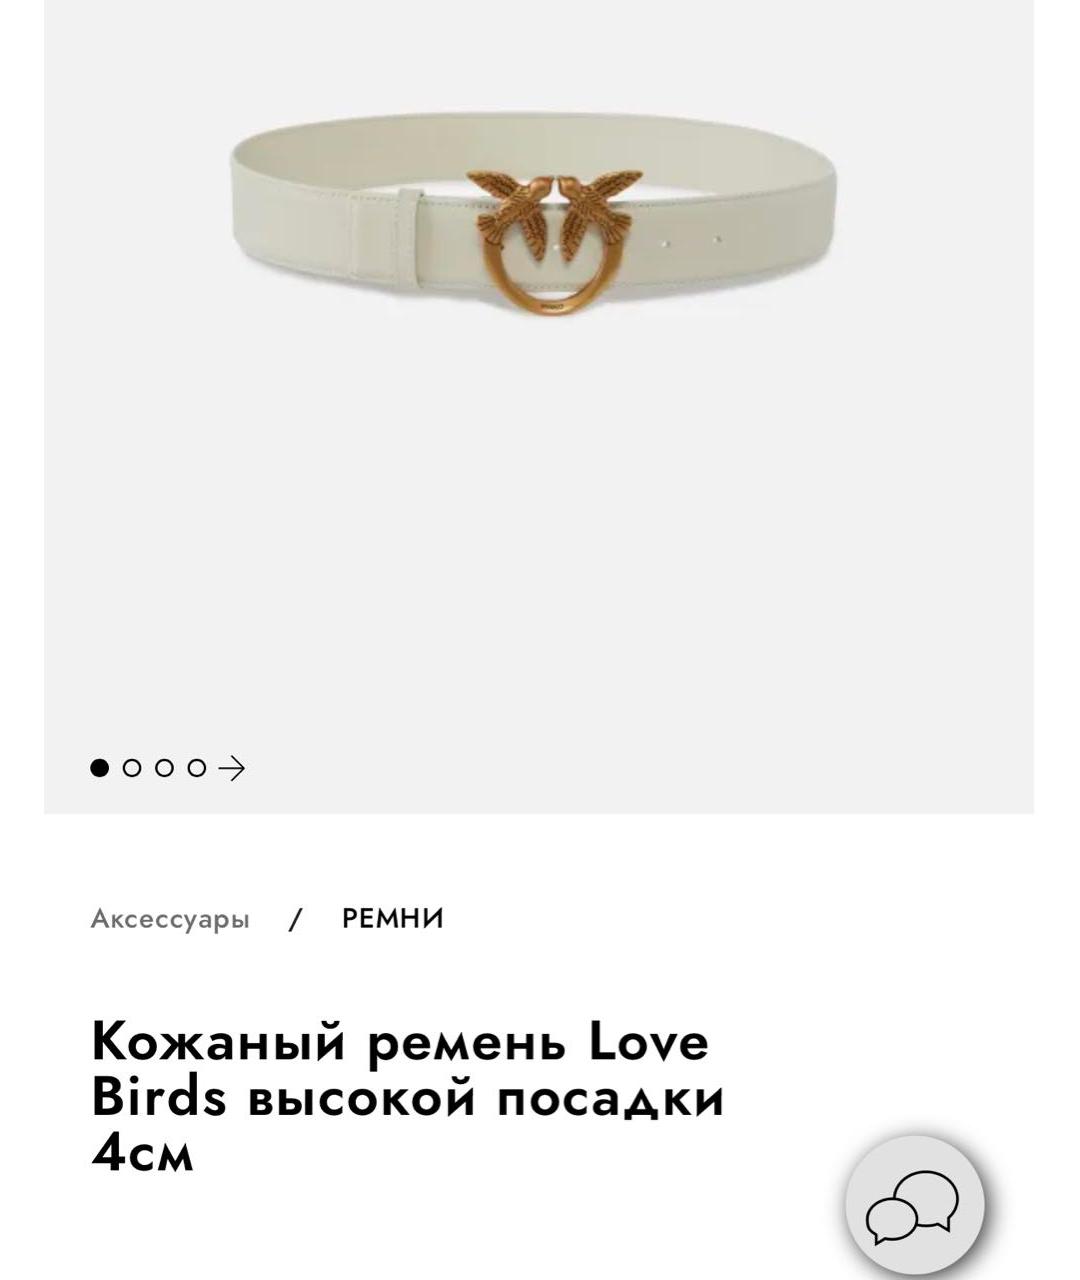Click the belt holes near the buckle
The width and height of the screenshot is (1080, 1280).
click(x=692, y=241)
